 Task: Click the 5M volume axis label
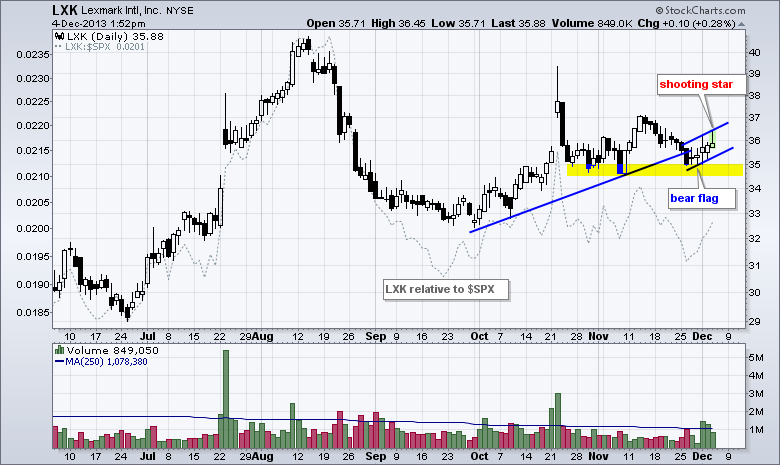pyautogui.click(x=756, y=358)
